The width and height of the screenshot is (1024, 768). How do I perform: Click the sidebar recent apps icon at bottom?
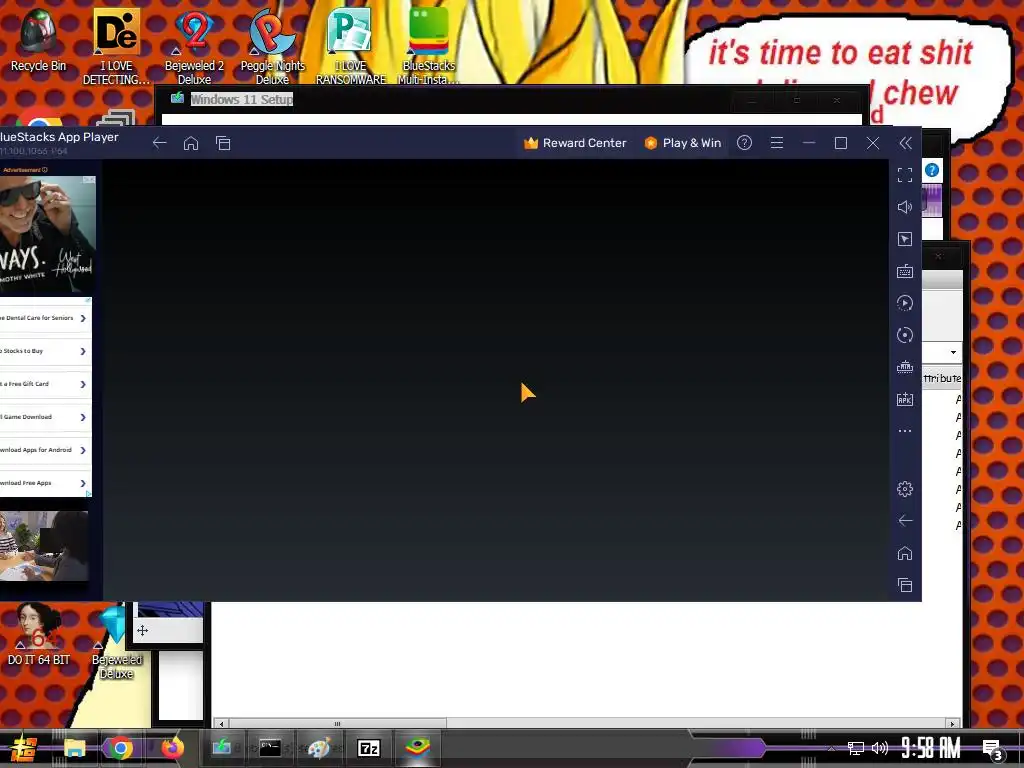pos(905,585)
